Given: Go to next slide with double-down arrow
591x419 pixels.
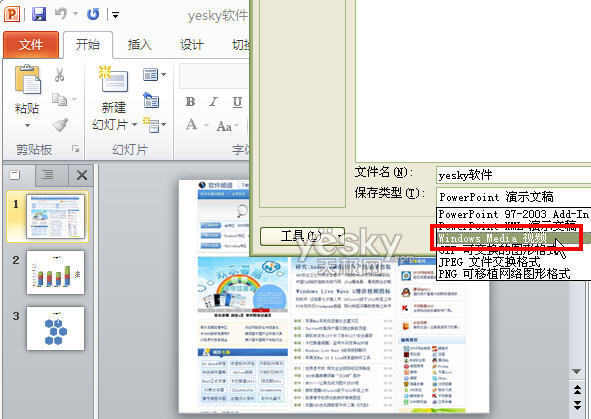Looking at the screenshot, I should [x=577, y=405].
